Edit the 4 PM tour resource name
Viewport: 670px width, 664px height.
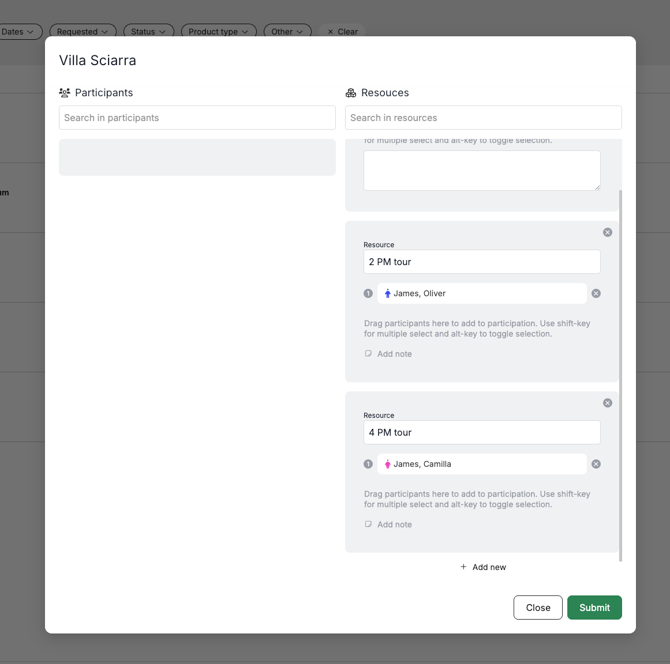(x=482, y=433)
